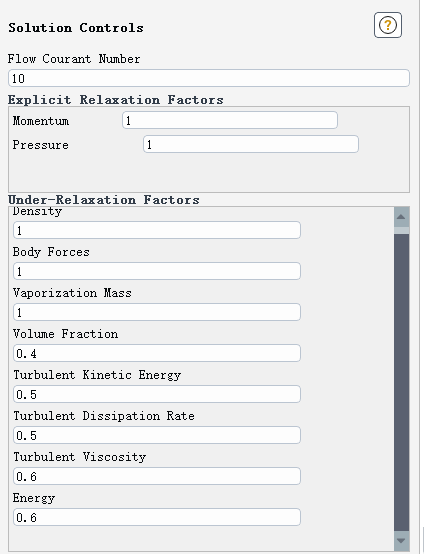Click the Solution Controls title
The image size is (424, 554).
click(x=76, y=28)
